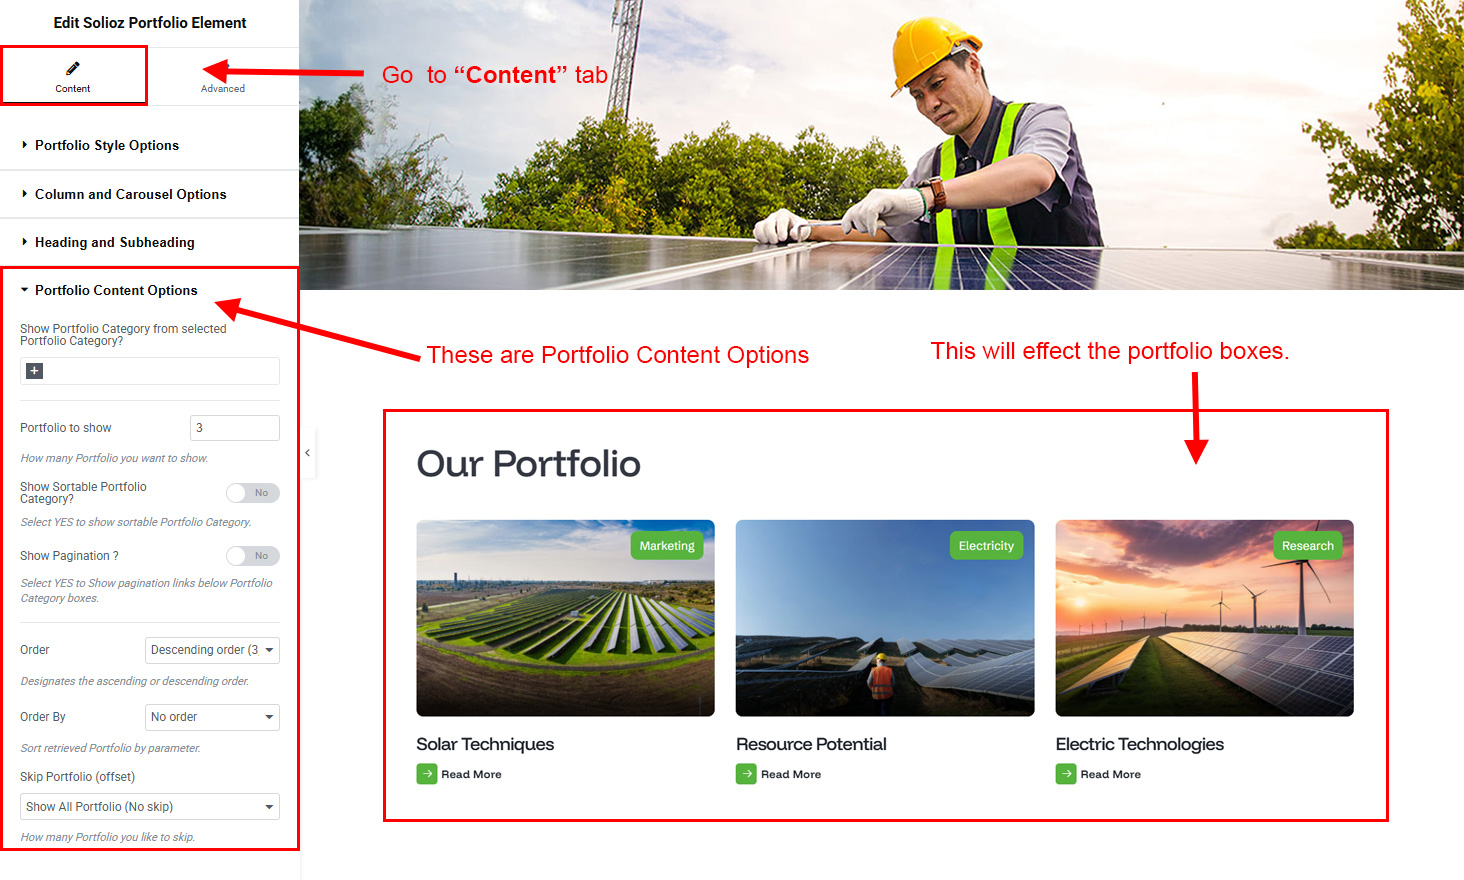Open the Resource Potential portfolio image

[885, 618]
